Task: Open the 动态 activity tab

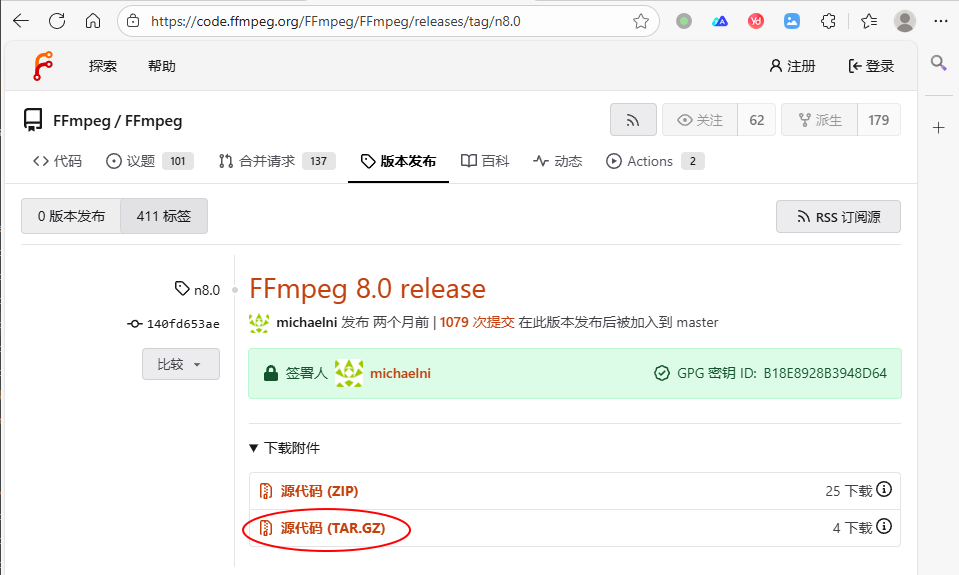Action: (557, 161)
